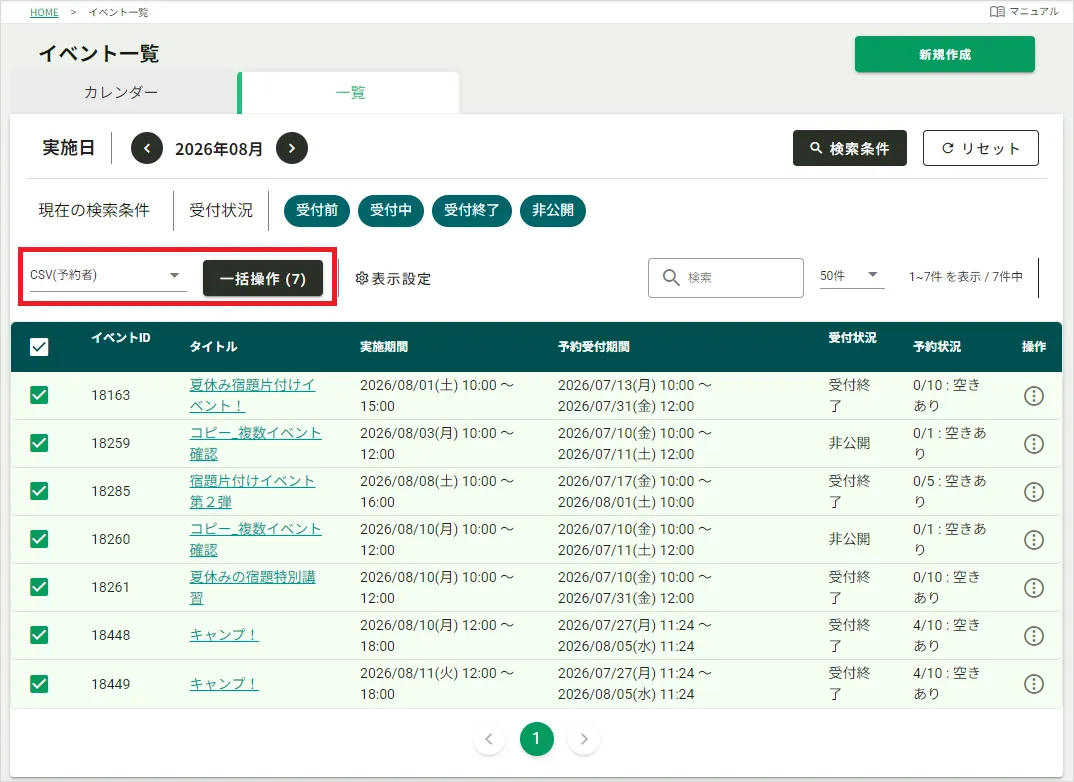Open the manual via book icon
This screenshot has width=1074, height=782.
click(997, 12)
